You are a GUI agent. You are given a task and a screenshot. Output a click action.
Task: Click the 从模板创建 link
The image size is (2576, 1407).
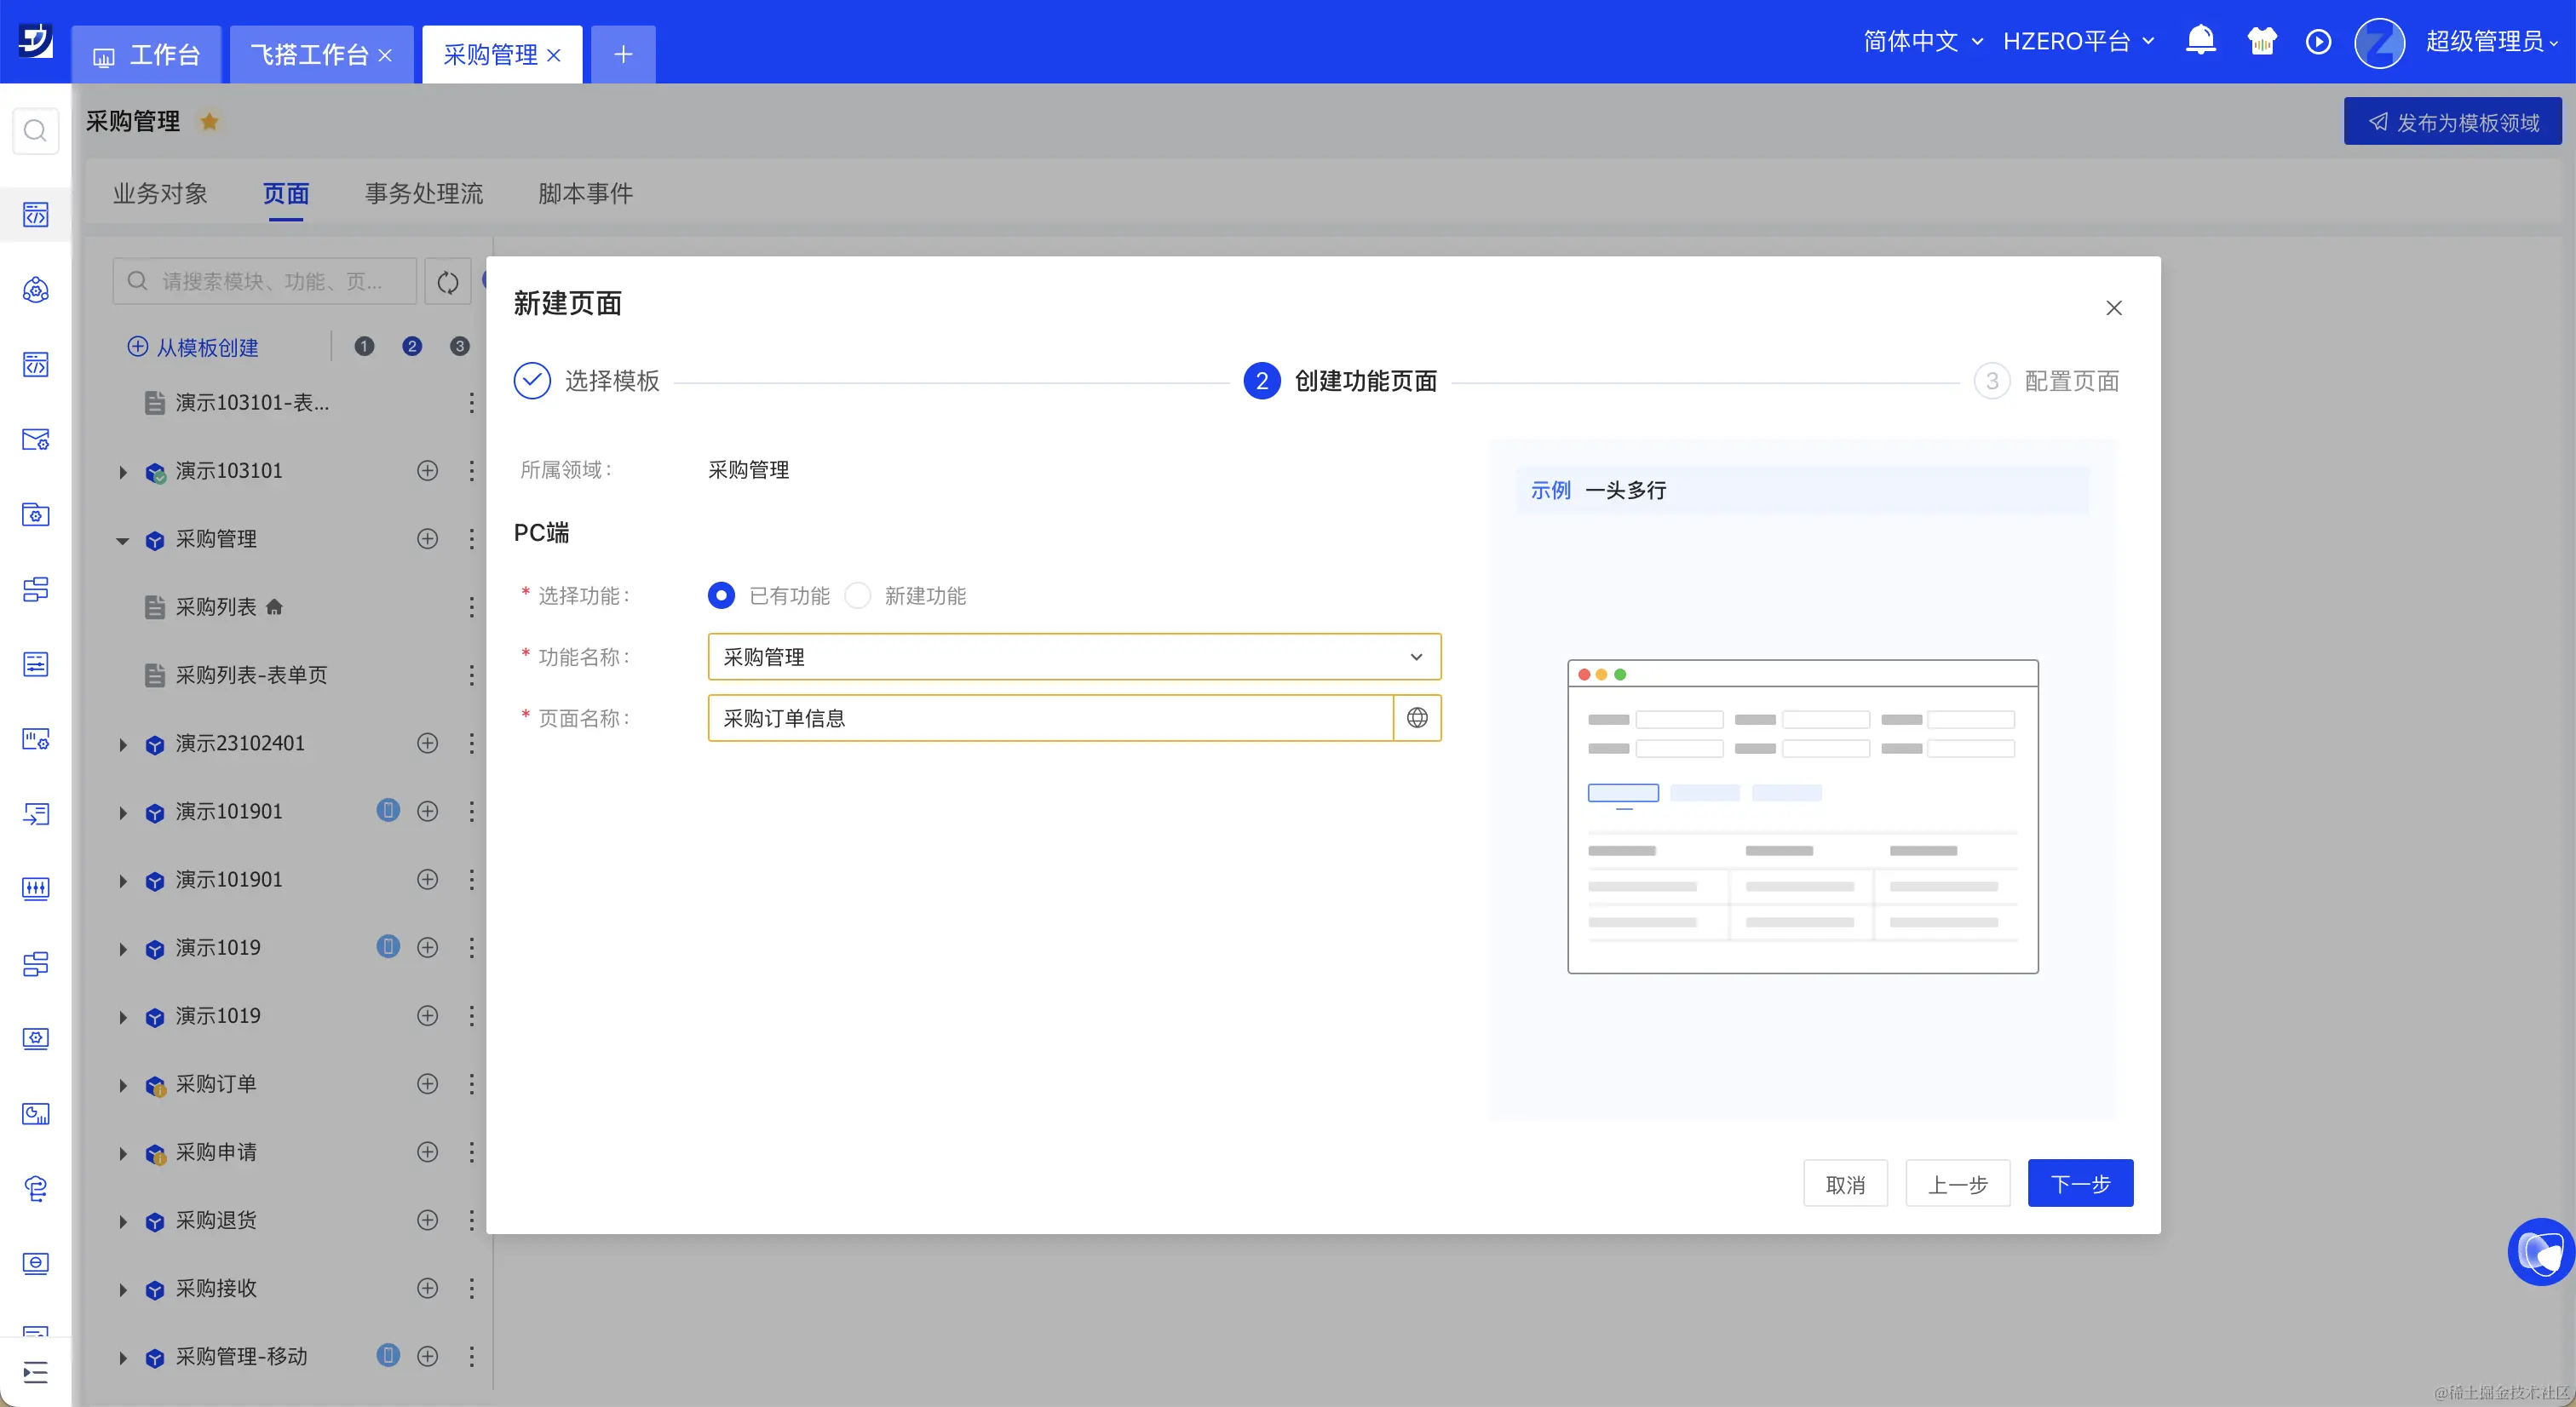194,347
